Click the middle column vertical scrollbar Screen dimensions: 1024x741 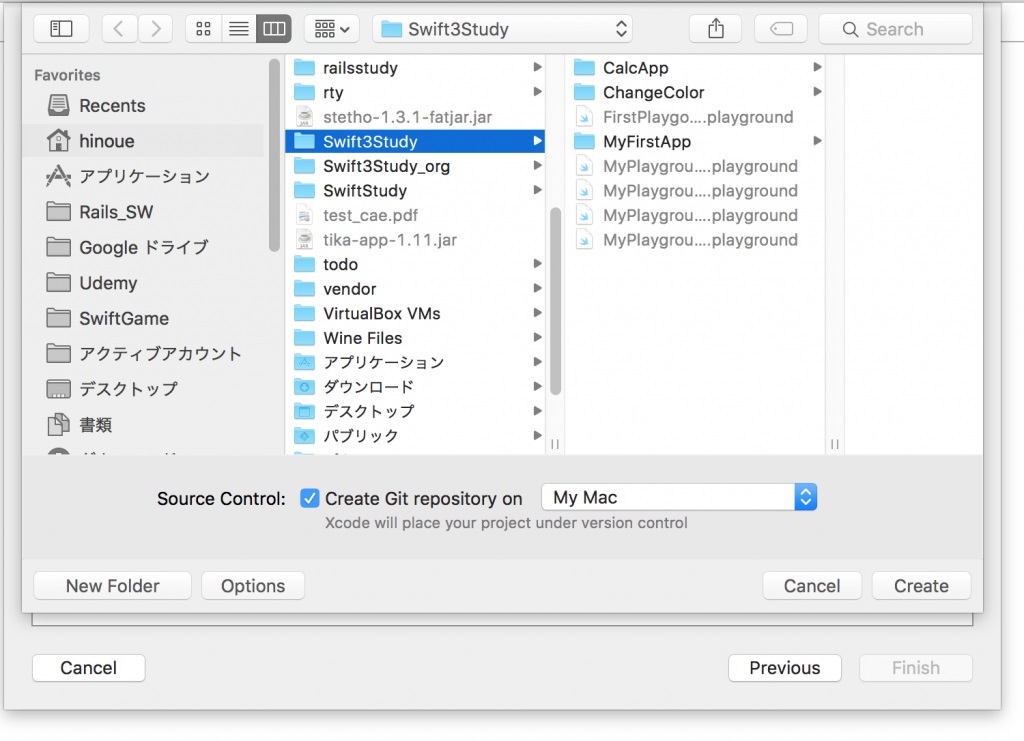(x=555, y=300)
